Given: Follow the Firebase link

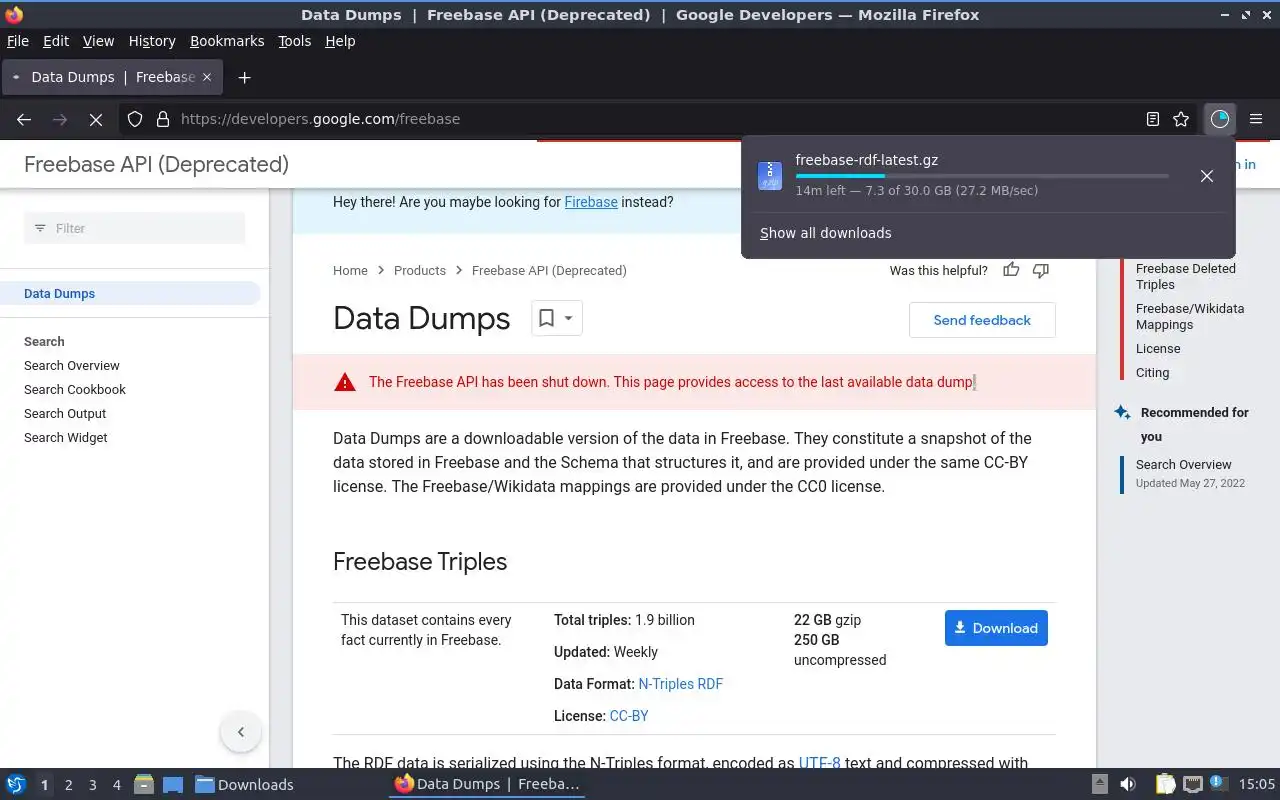Looking at the screenshot, I should coord(591,202).
